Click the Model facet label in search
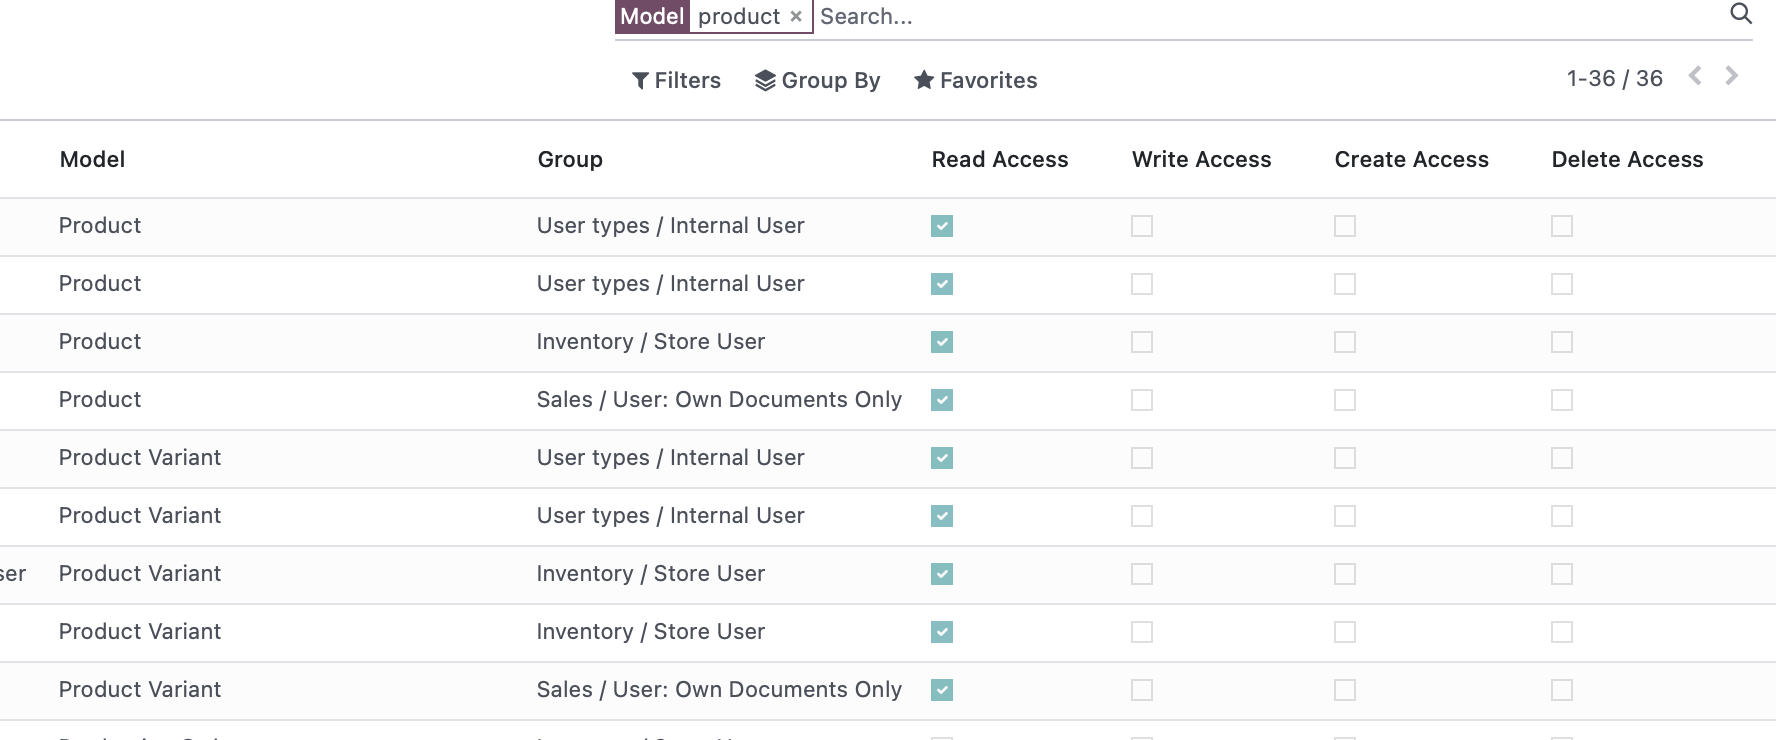Screen dimensions: 1776x740 point(652,17)
